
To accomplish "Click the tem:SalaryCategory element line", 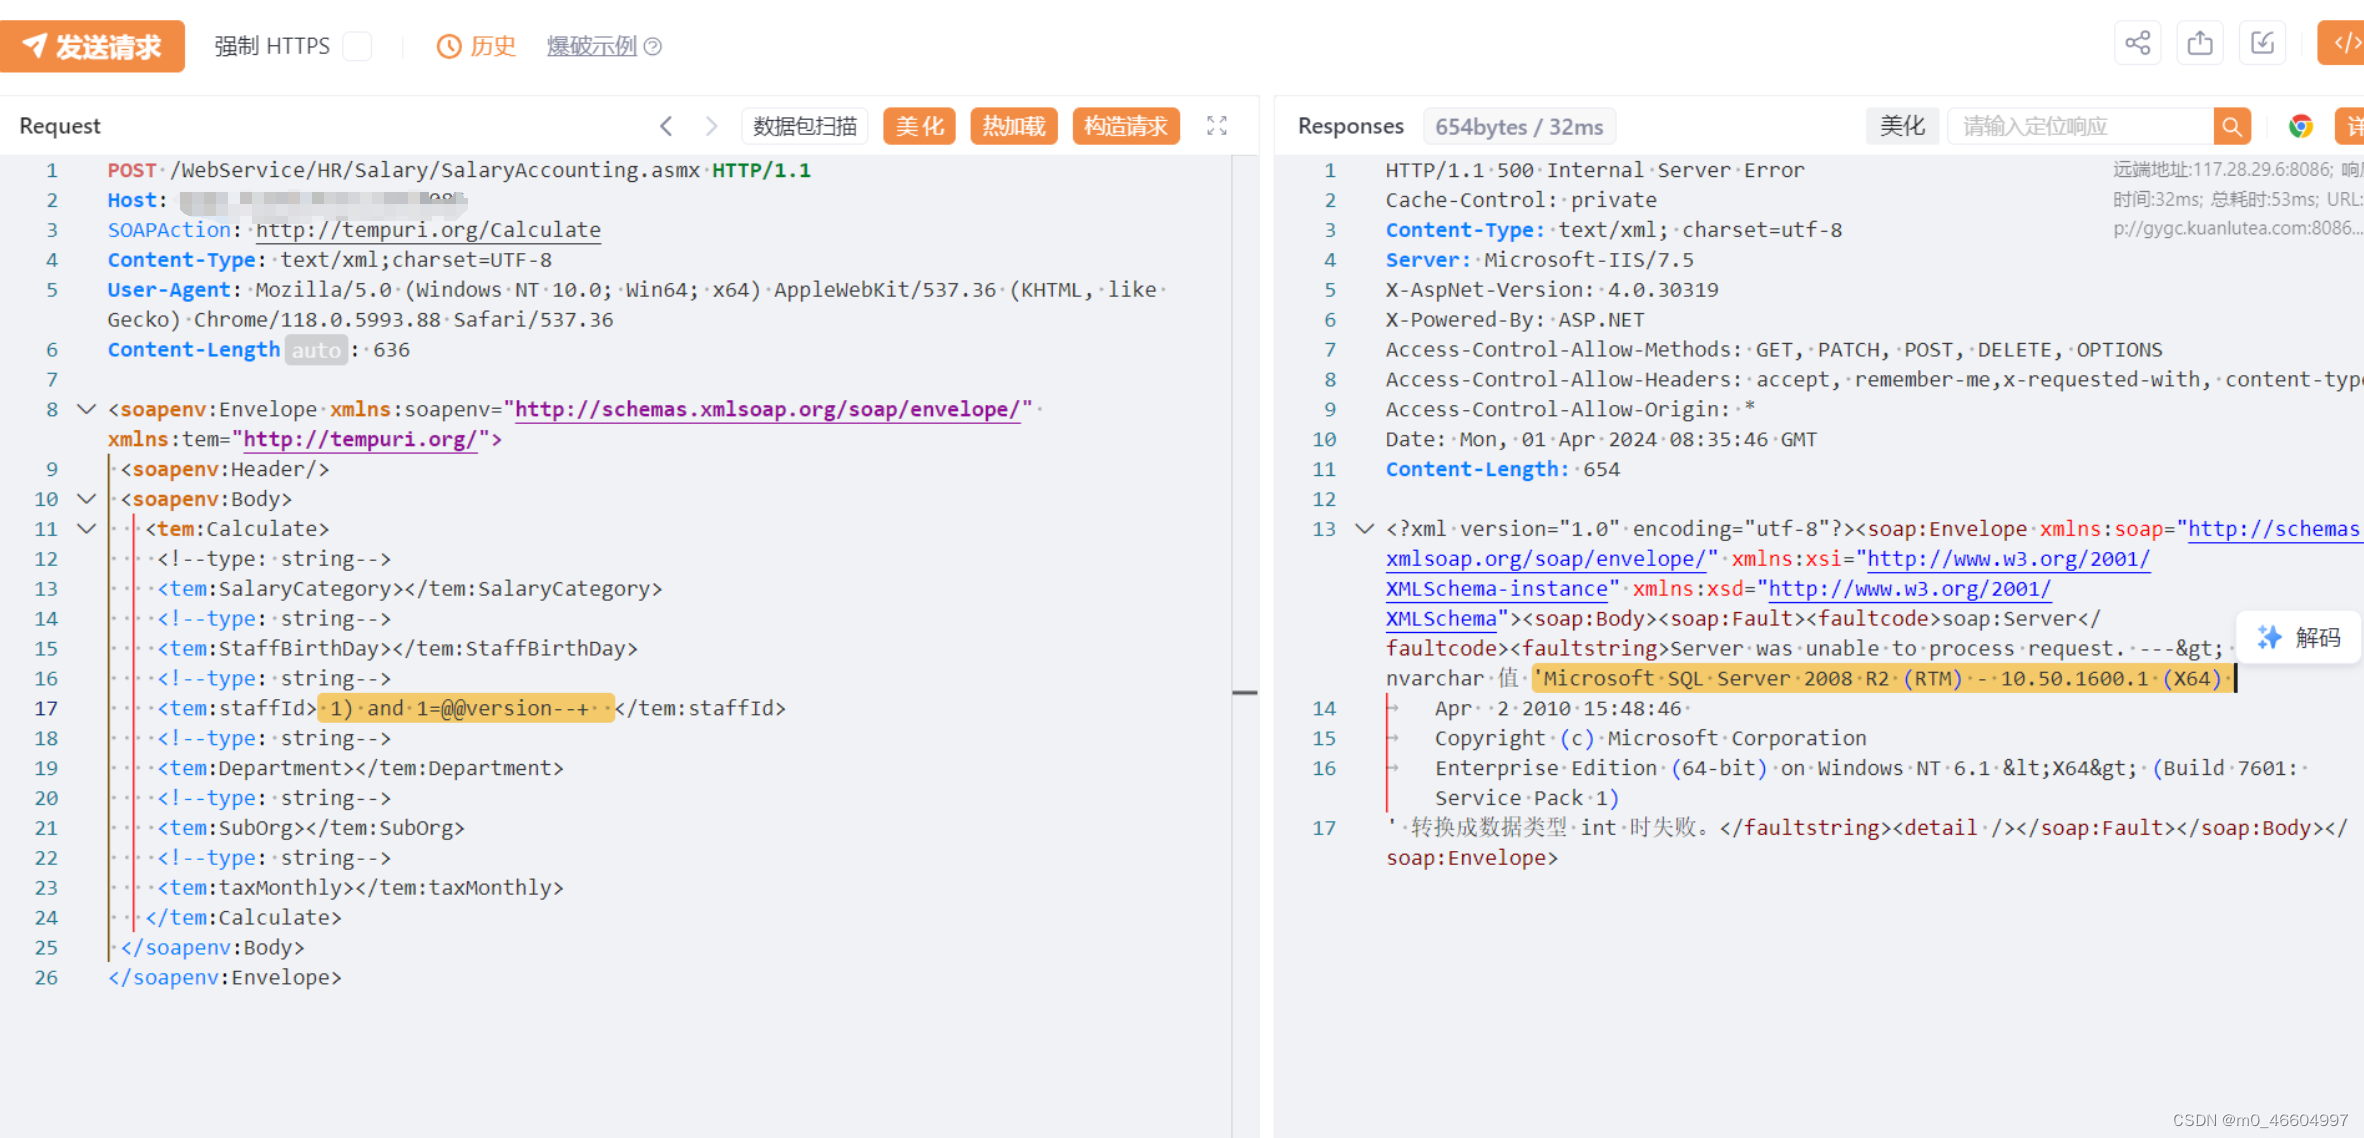I will point(410,589).
